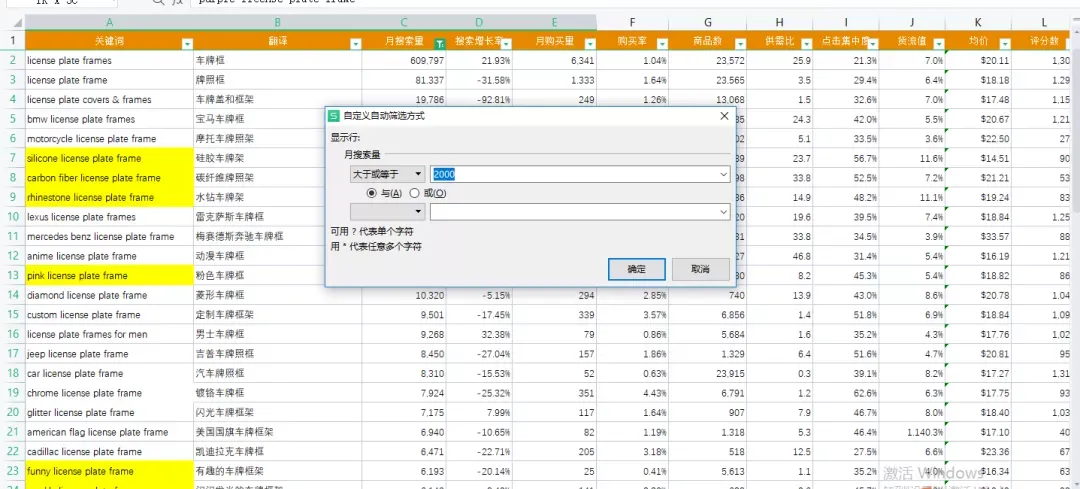Close the 自定义自动筛选方式 dialog
Image resolution: width=1080 pixels, height=489 pixels.
(724, 116)
